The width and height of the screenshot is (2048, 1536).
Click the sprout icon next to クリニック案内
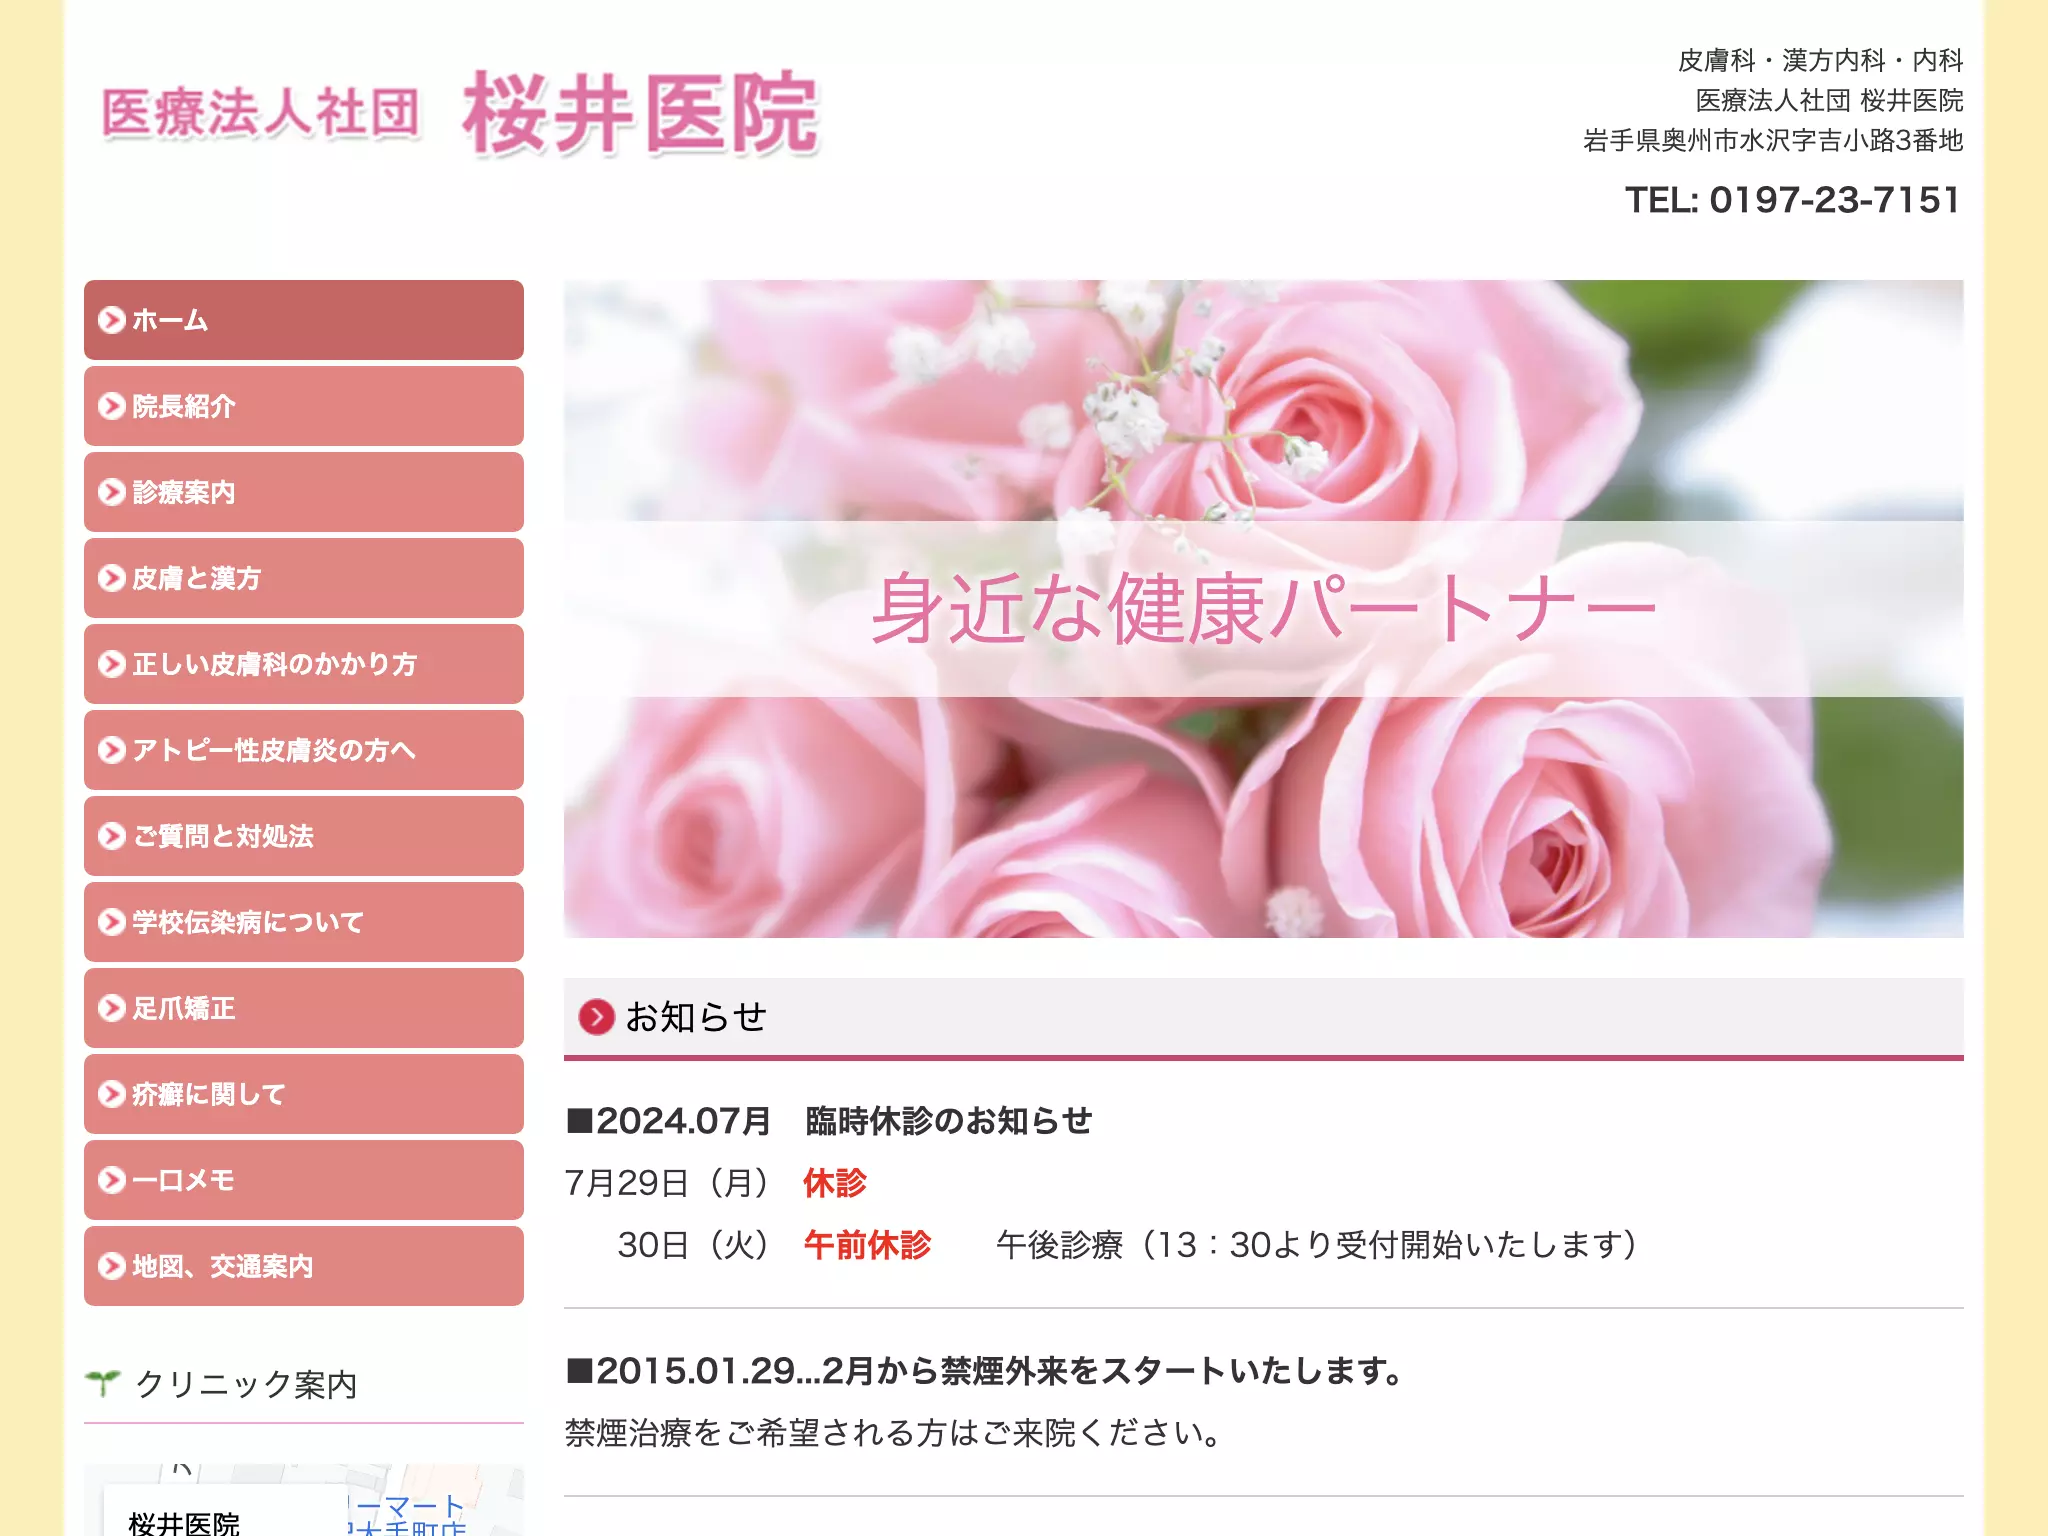[103, 1383]
